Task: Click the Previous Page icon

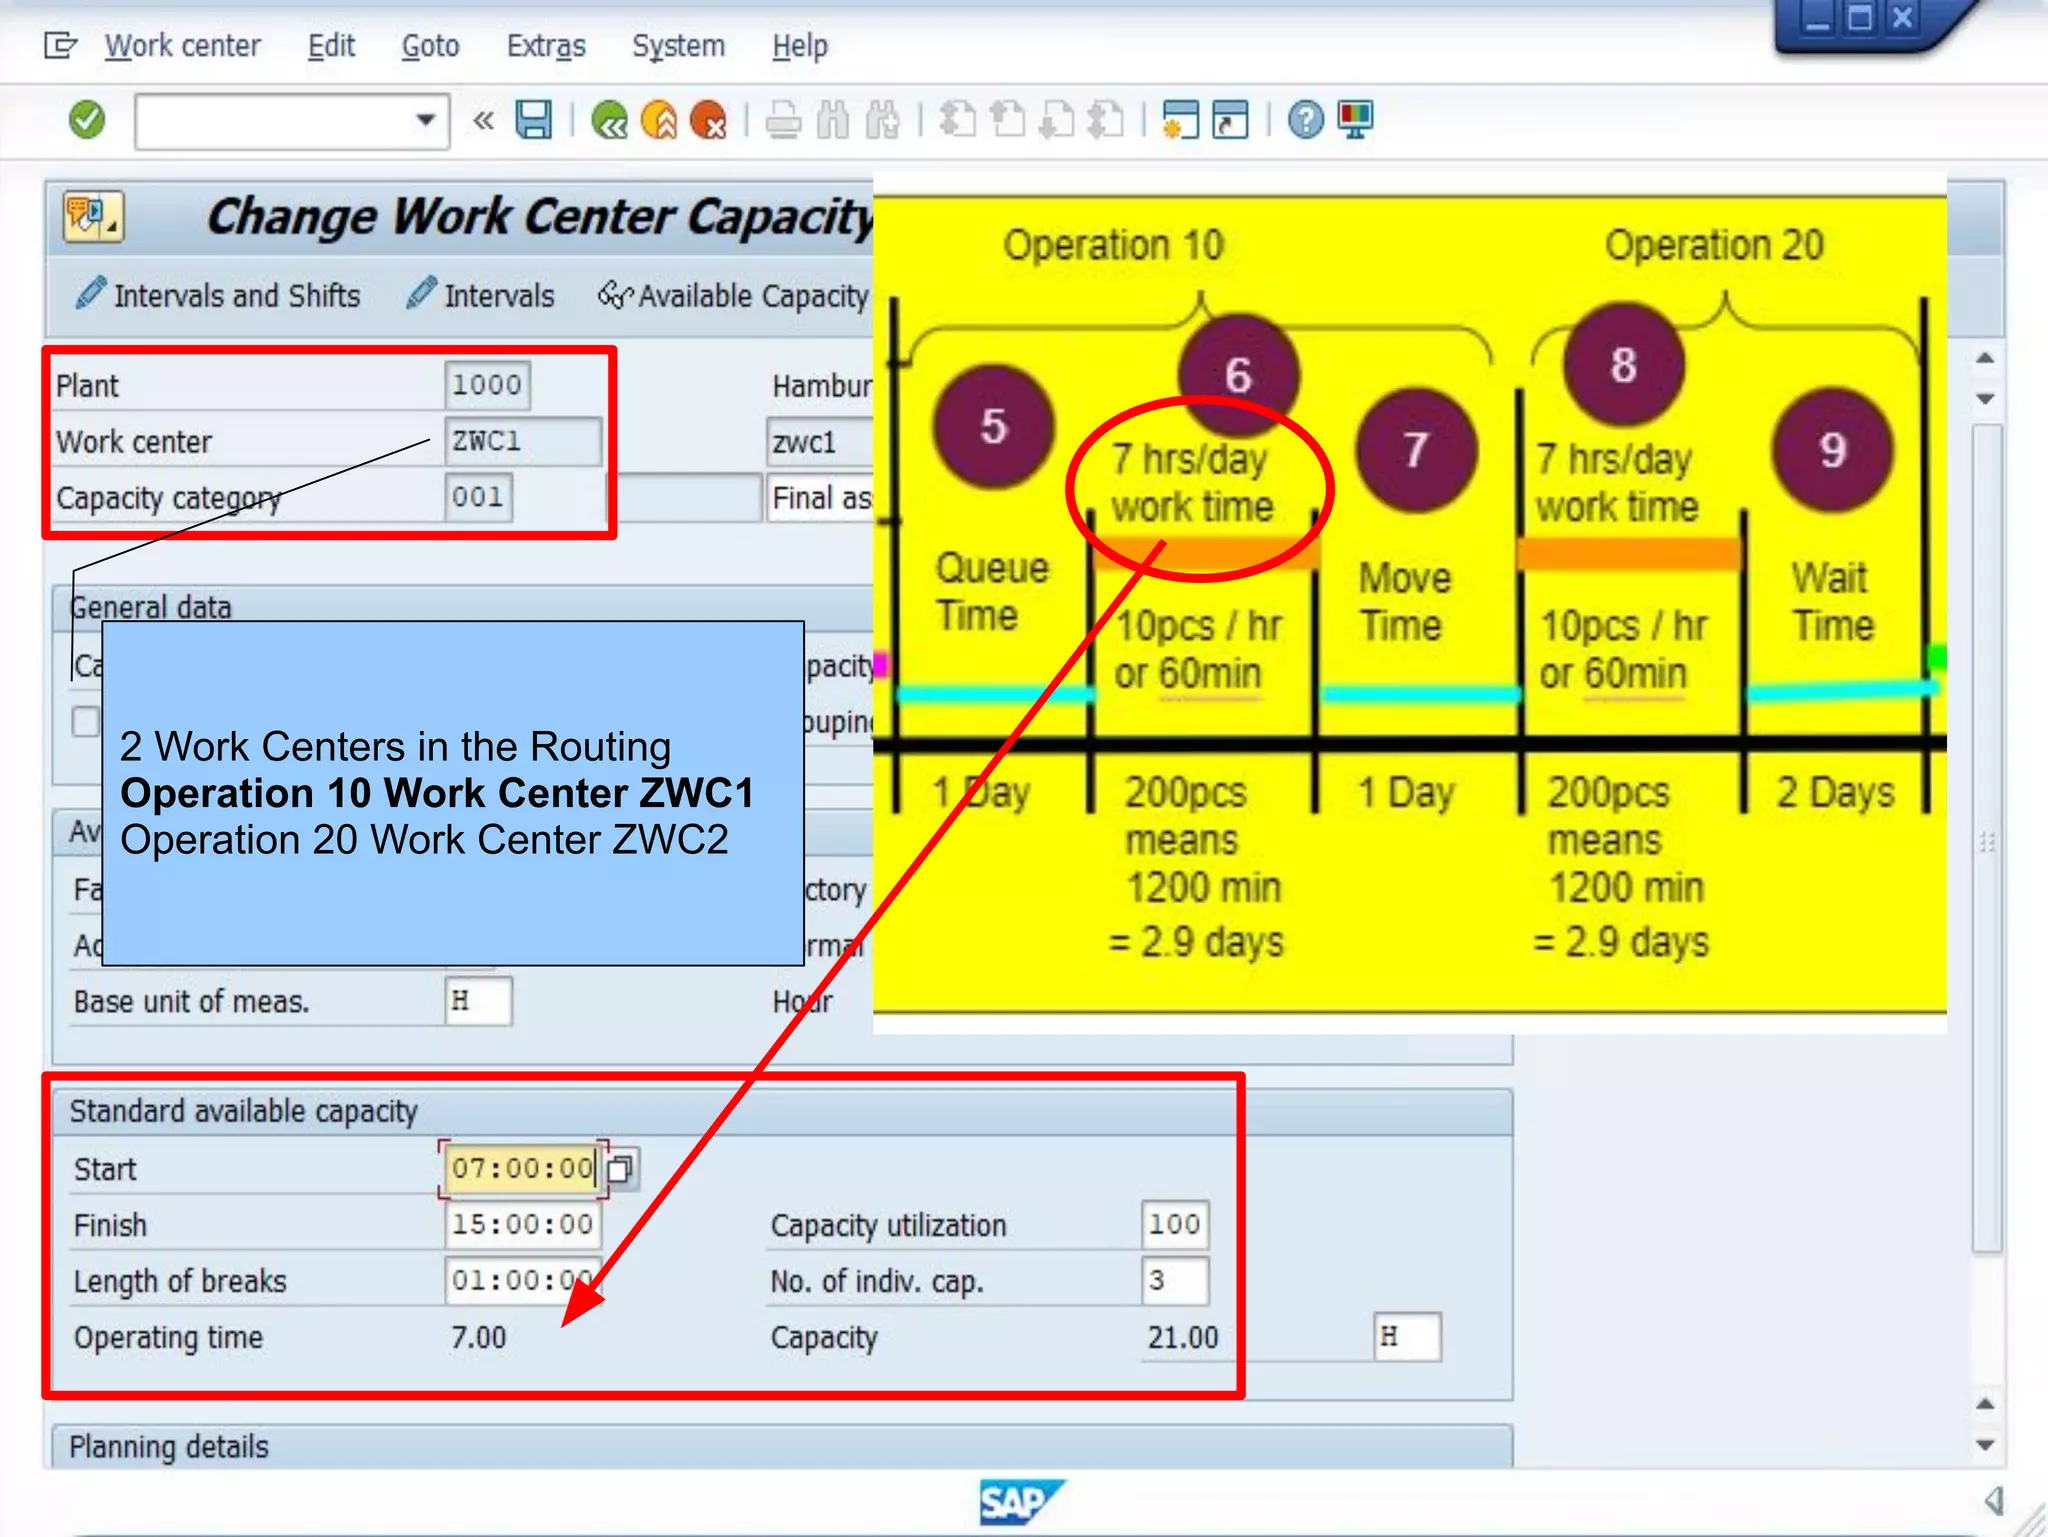Action: (x=1008, y=121)
